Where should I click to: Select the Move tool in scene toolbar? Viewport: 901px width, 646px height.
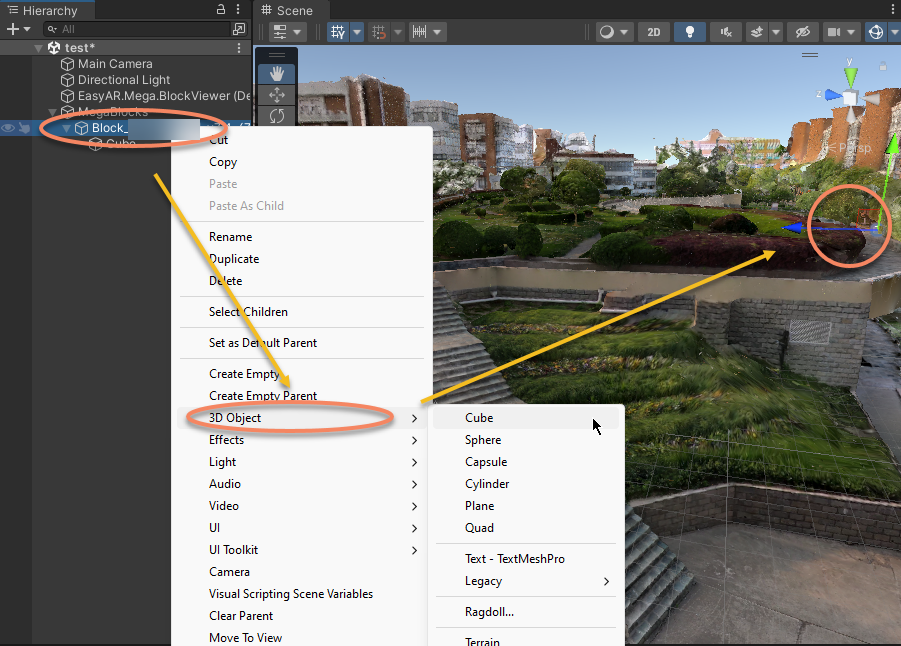tap(277, 94)
